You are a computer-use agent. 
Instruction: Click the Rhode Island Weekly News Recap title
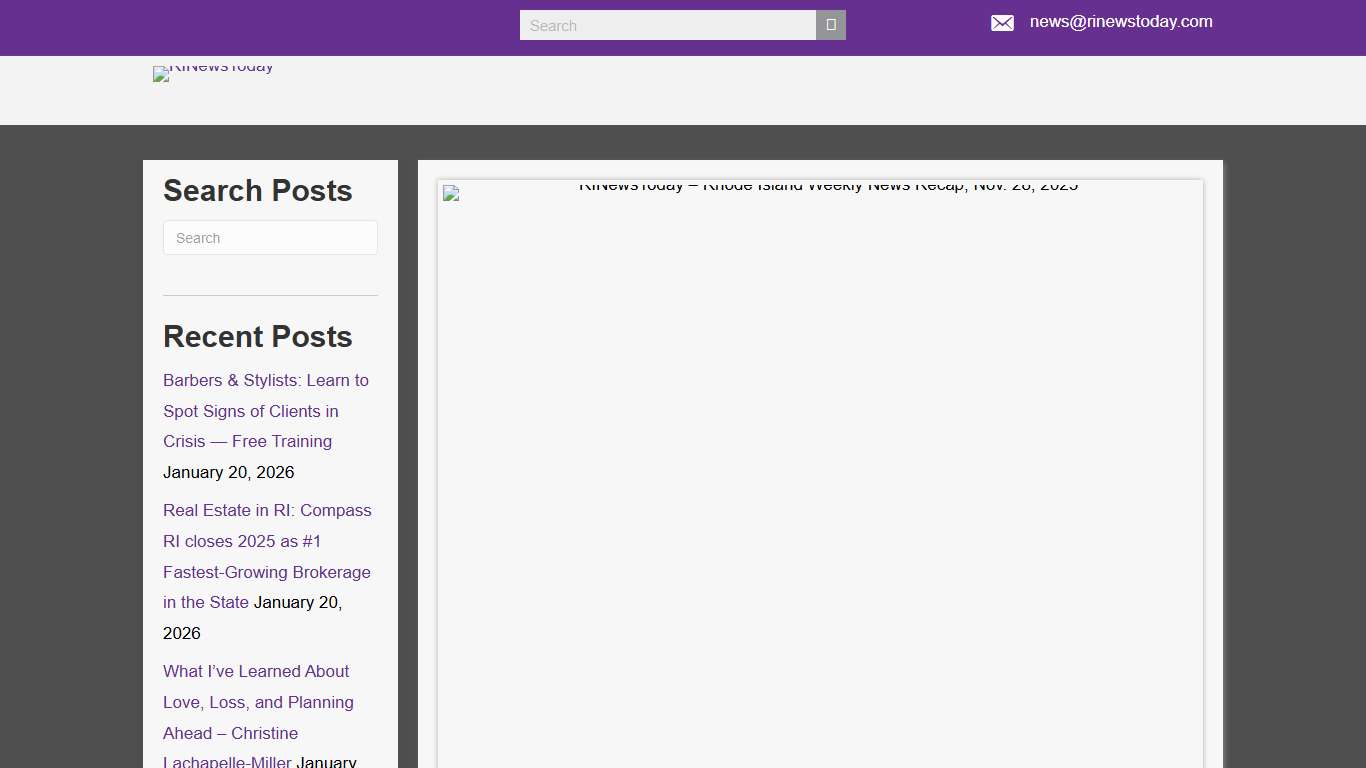click(828, 187)
